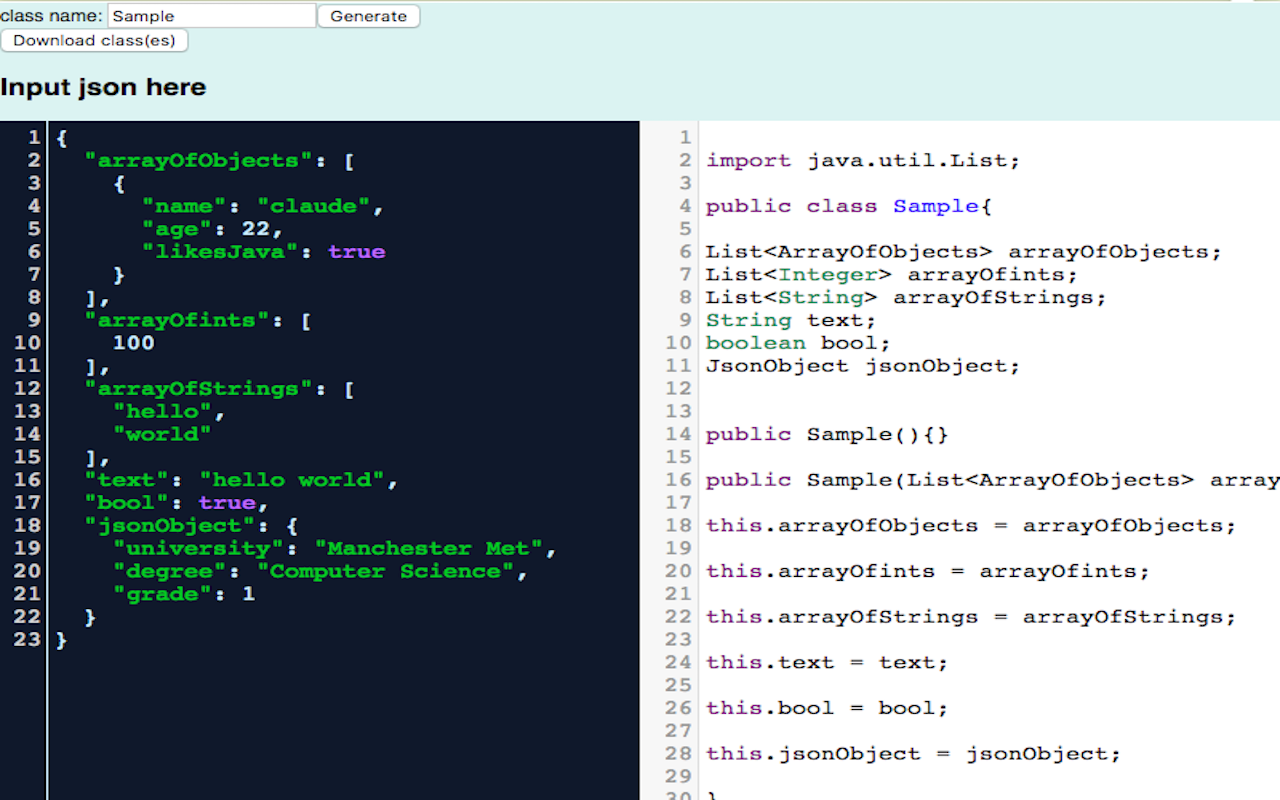
Task: Click the "this.bool = bool;" statement
Action: (827, 708)
